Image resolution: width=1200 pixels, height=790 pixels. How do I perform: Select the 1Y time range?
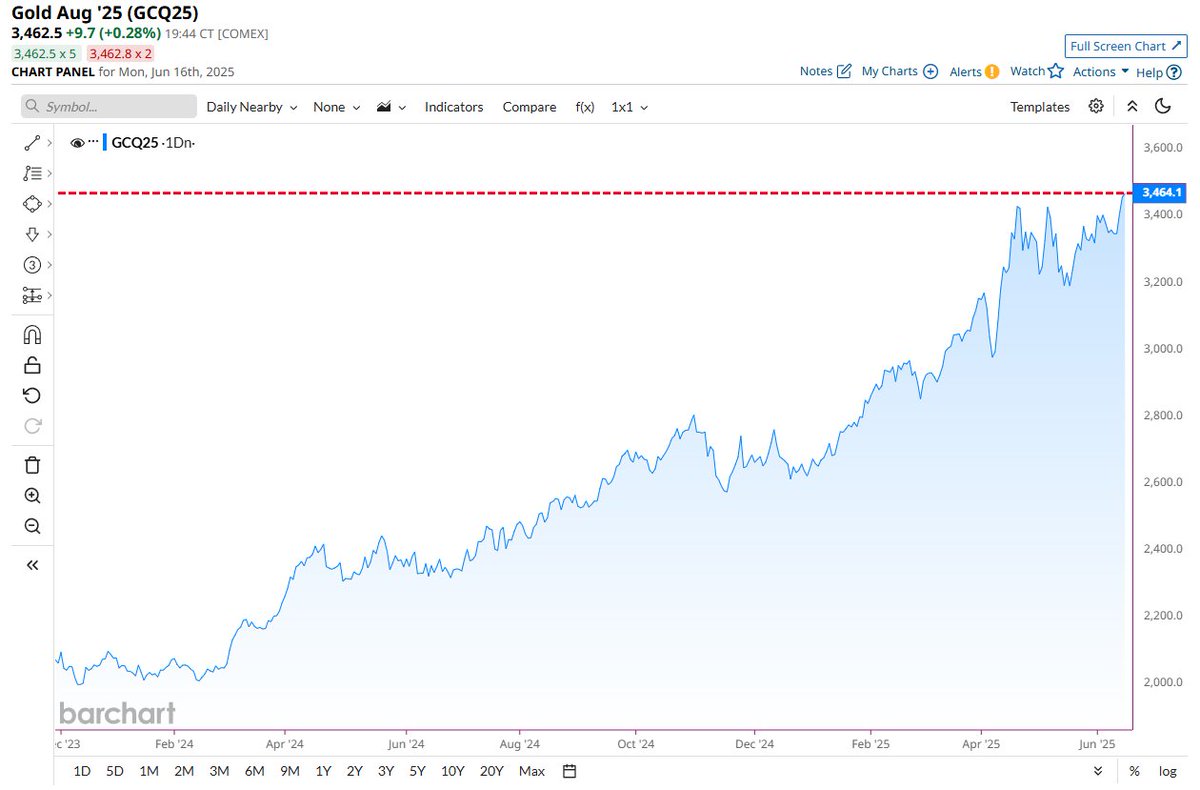pyautogui.click(x=323, y=771)
